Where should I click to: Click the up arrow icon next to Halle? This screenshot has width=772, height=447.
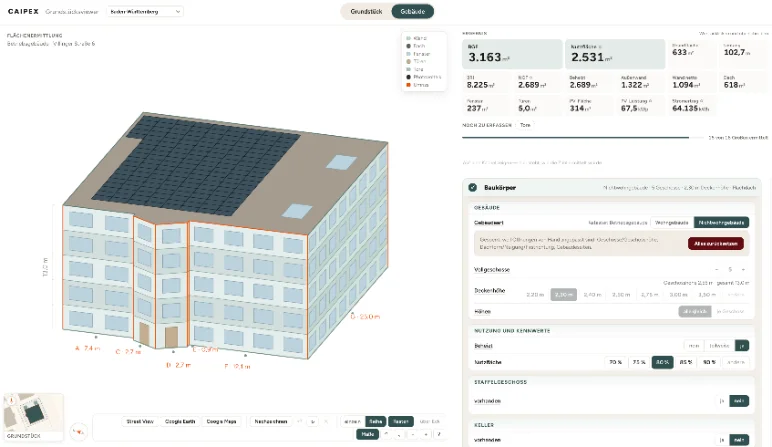tap(386, 434)
